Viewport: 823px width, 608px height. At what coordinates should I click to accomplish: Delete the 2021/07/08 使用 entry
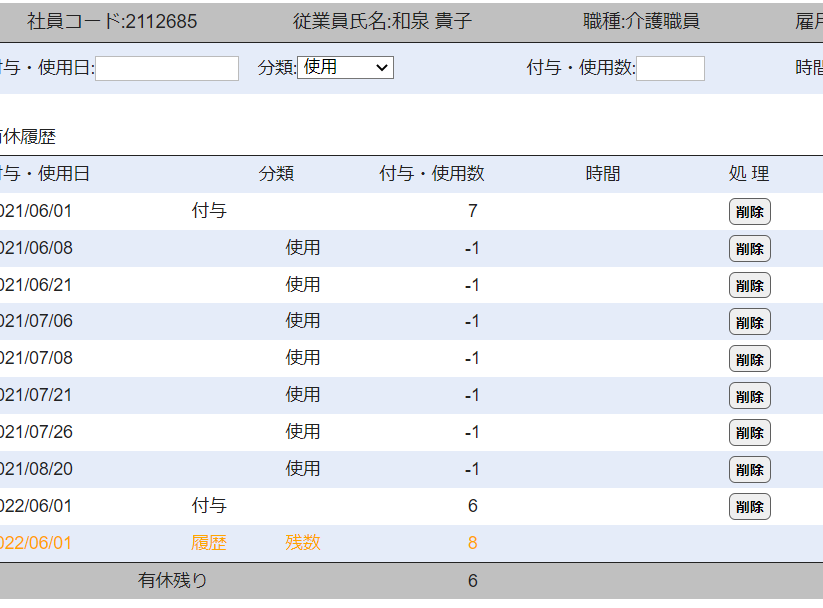(749, 359)
